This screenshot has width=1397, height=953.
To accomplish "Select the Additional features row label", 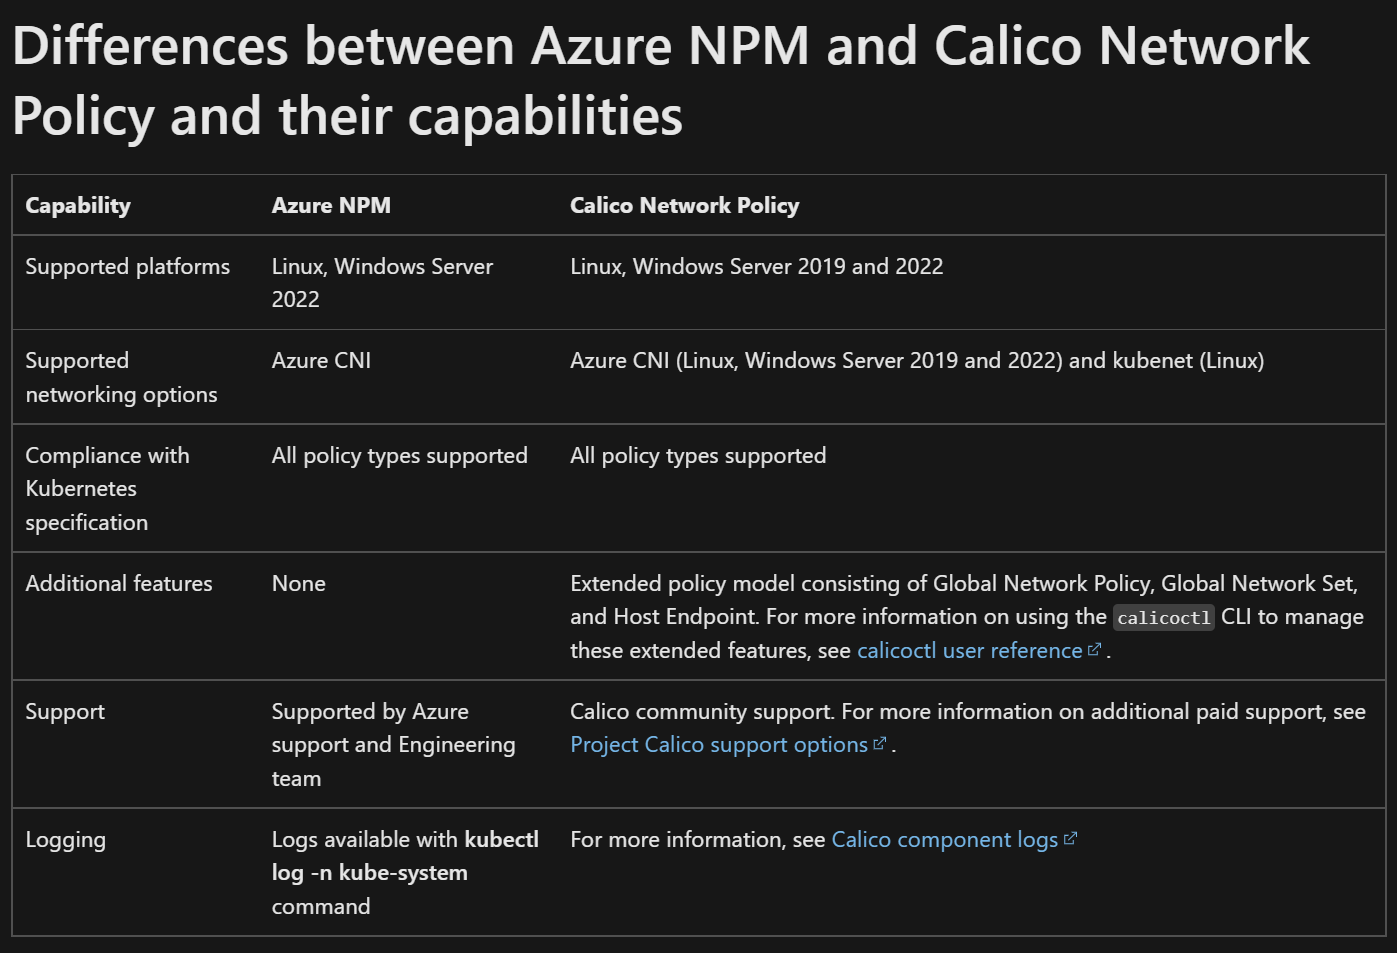I will click(x=119, y=584).
